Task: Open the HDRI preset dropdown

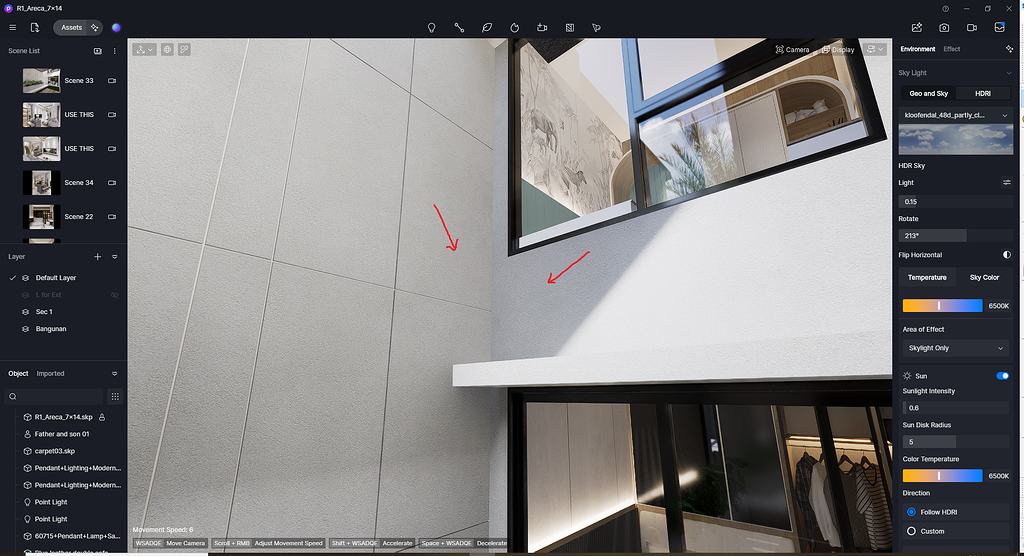Action: [x=955, y=115]
